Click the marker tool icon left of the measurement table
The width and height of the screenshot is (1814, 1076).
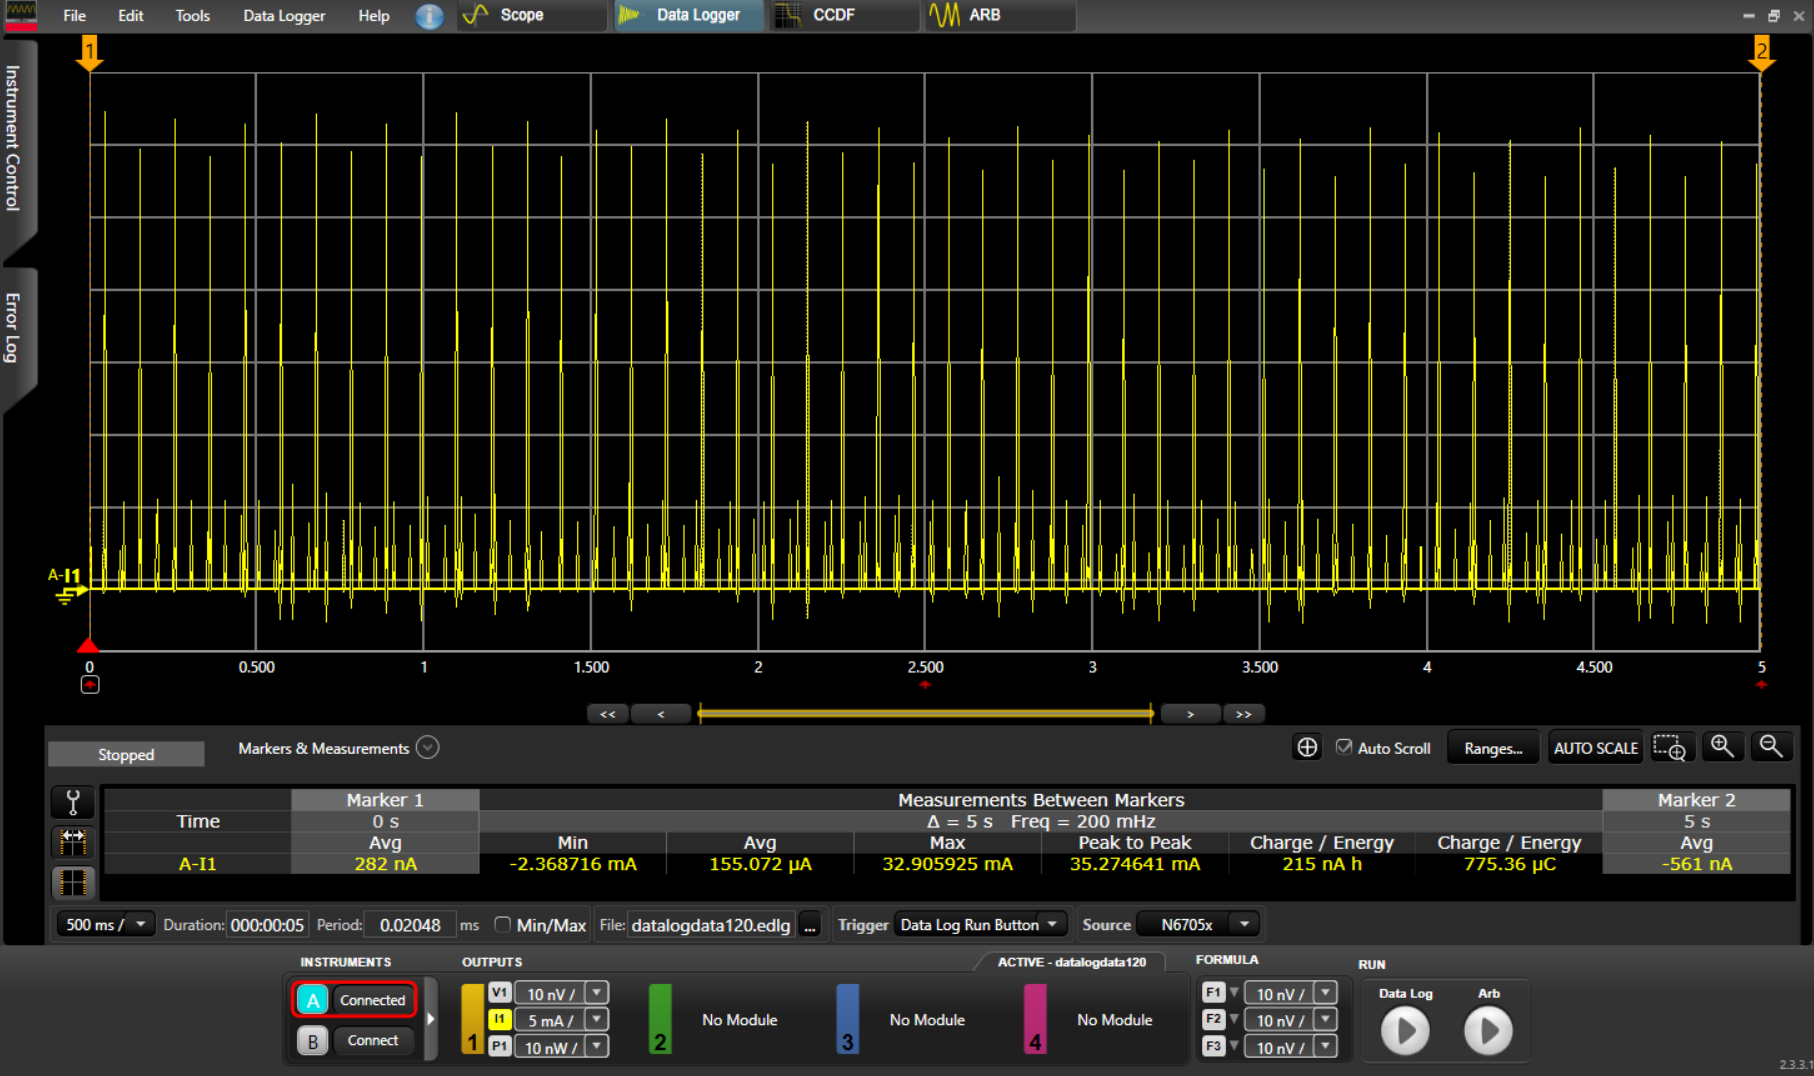click(73, 802)
